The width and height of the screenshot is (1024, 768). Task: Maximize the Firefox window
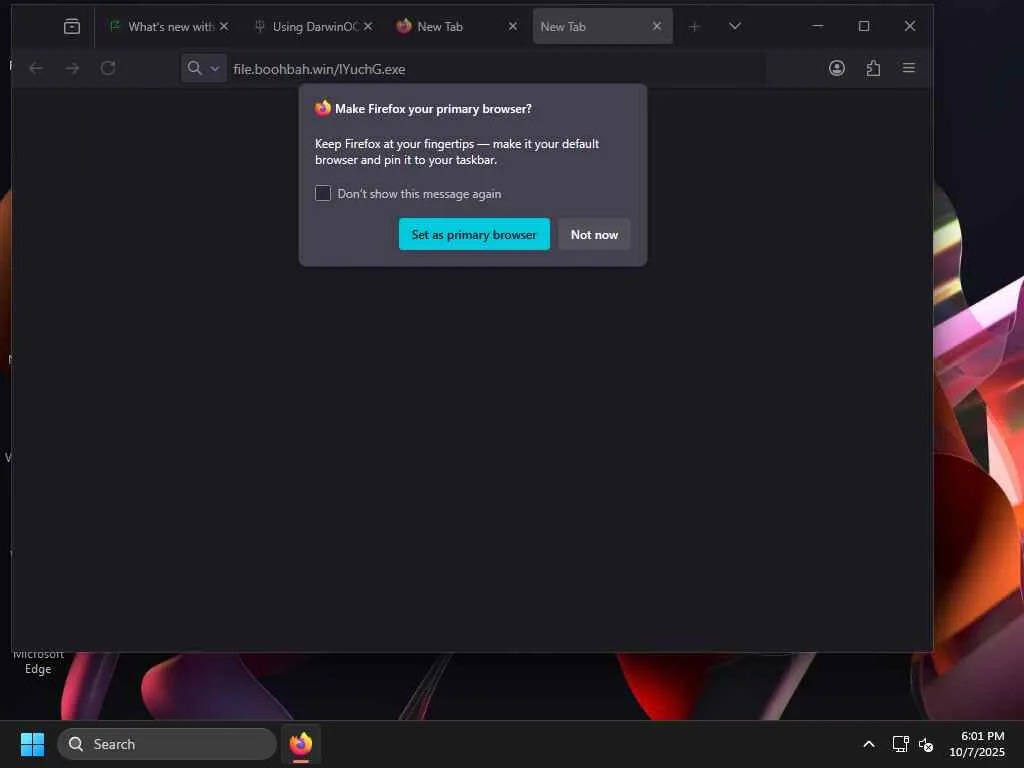coord(864,26)
